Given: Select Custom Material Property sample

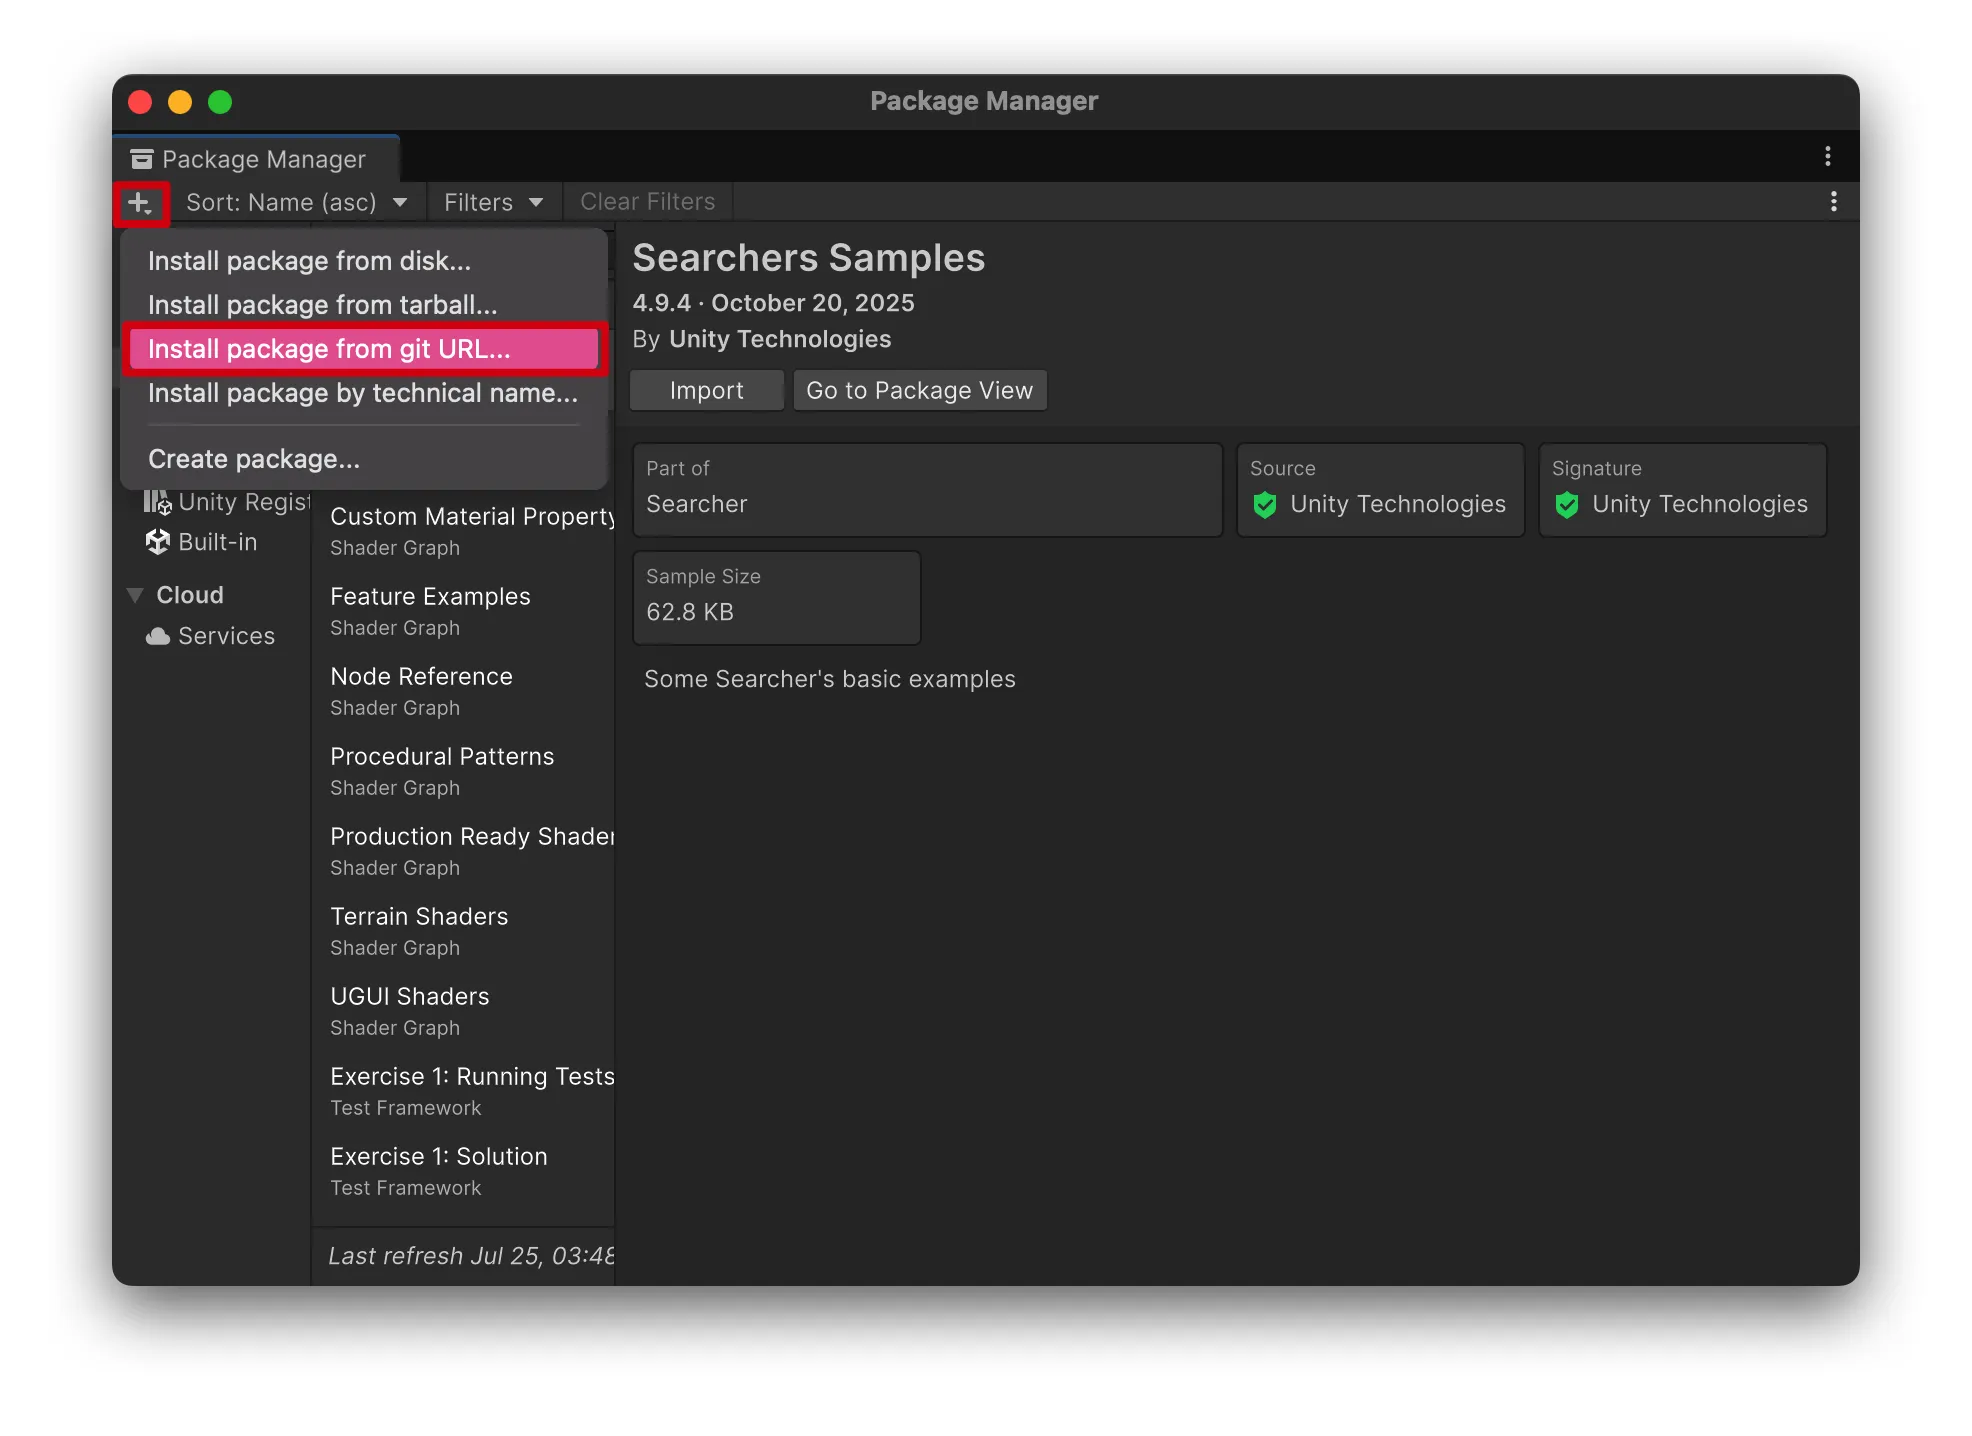Looking at the screenshot, I should pos(464,531).
